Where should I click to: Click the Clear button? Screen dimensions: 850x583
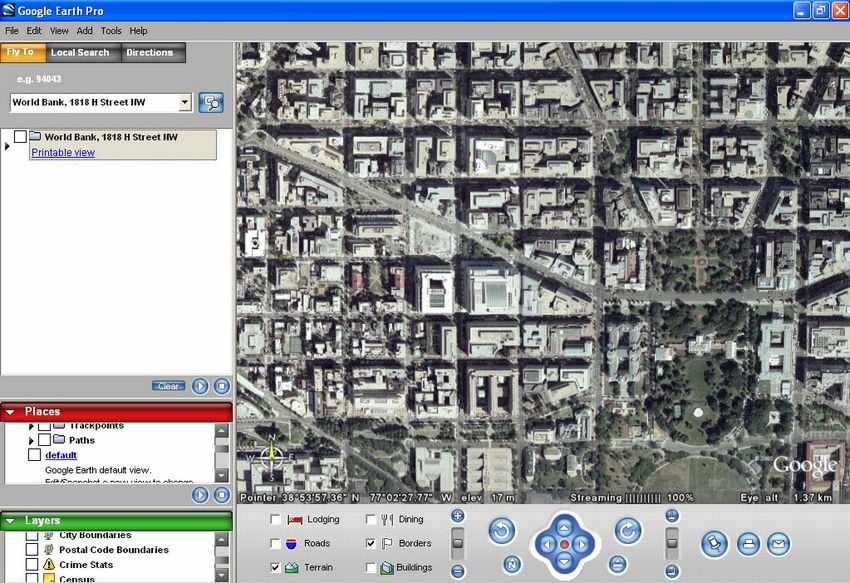(x=168, y=386)
